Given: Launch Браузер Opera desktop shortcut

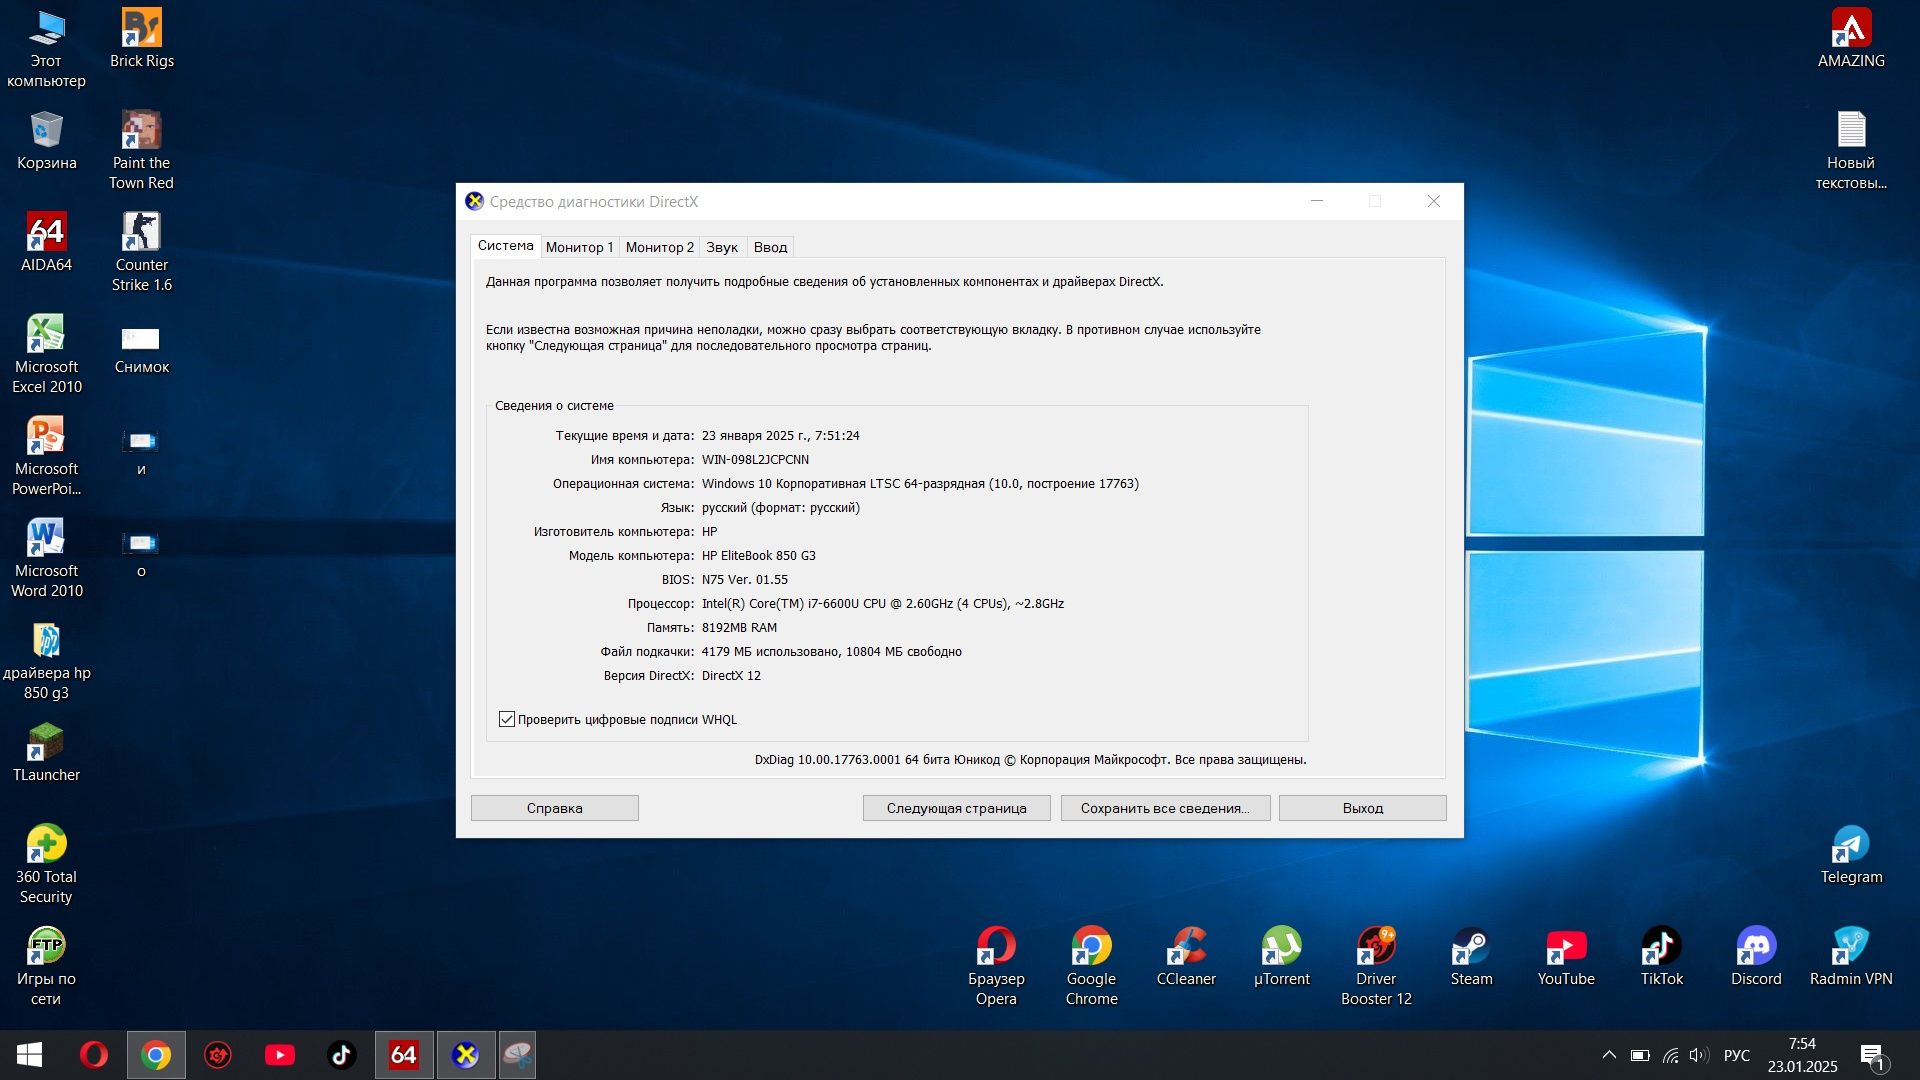Looking at the screenshot, I should click(996, 967).
